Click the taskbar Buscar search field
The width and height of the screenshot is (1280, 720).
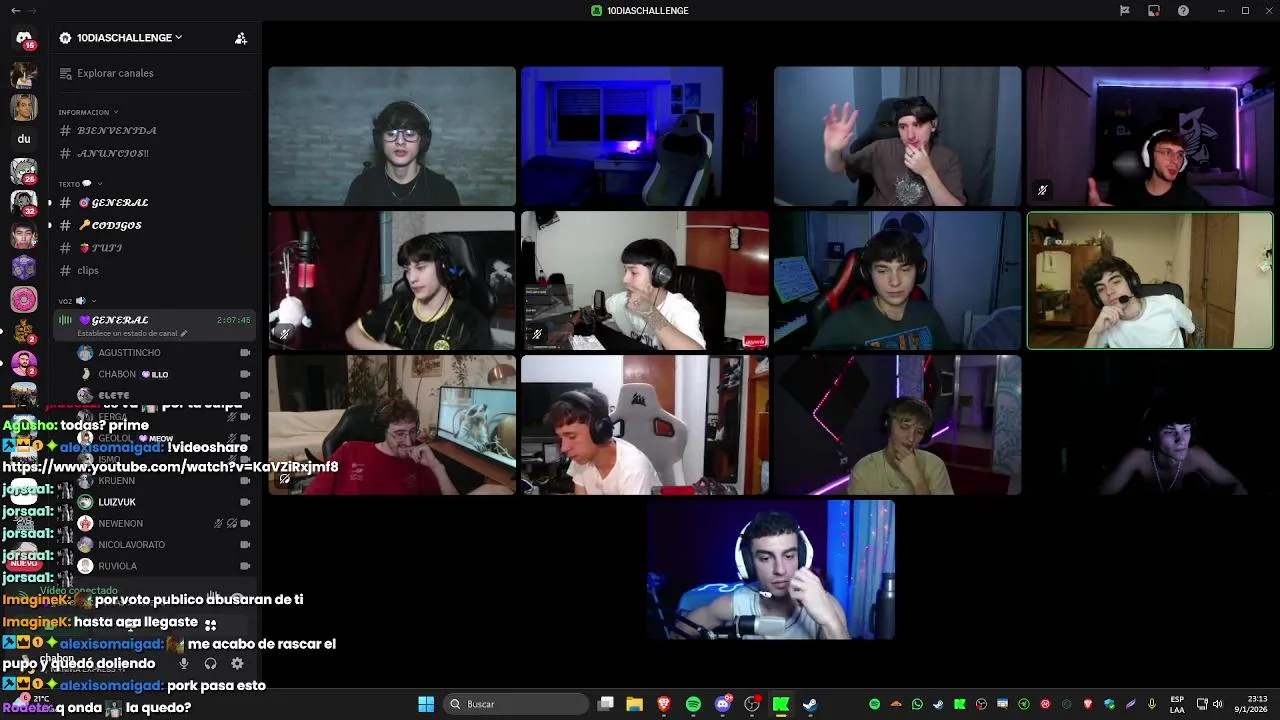click(516, 704)
